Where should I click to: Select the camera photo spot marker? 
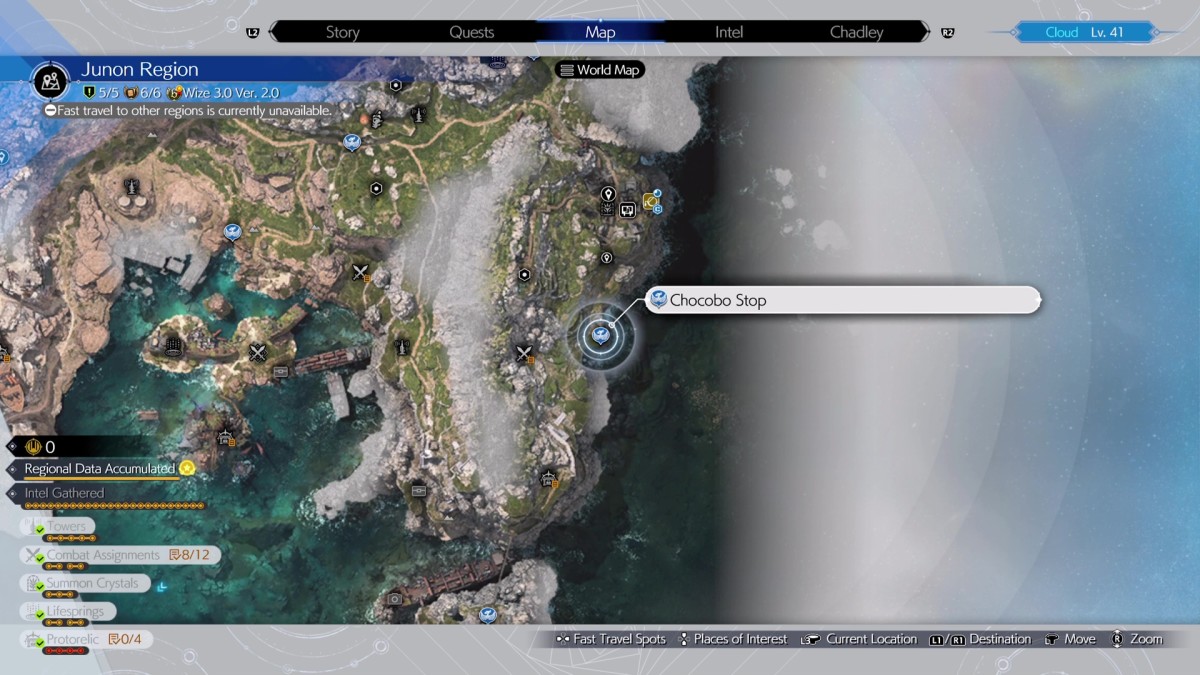(395, 598)
